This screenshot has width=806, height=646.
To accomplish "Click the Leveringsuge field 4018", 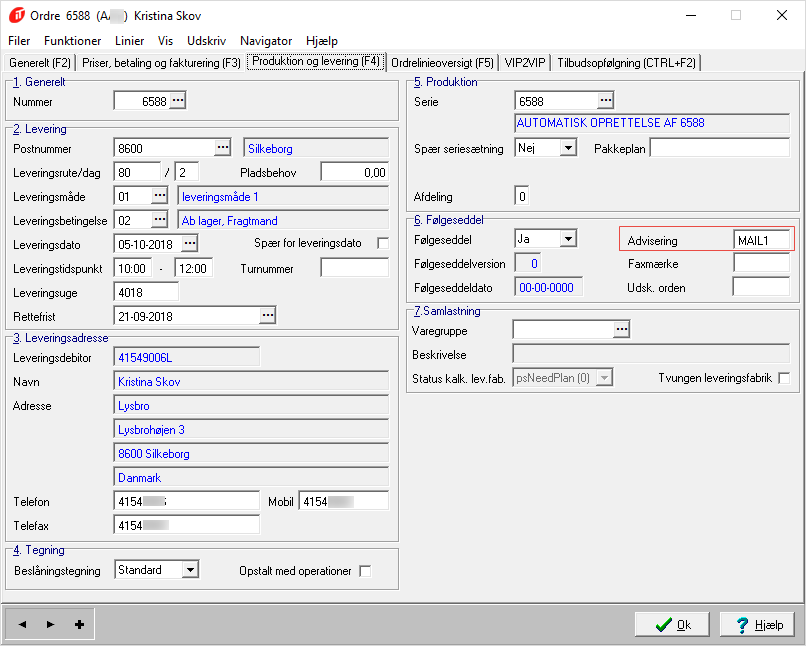I will tap(146, 292).
